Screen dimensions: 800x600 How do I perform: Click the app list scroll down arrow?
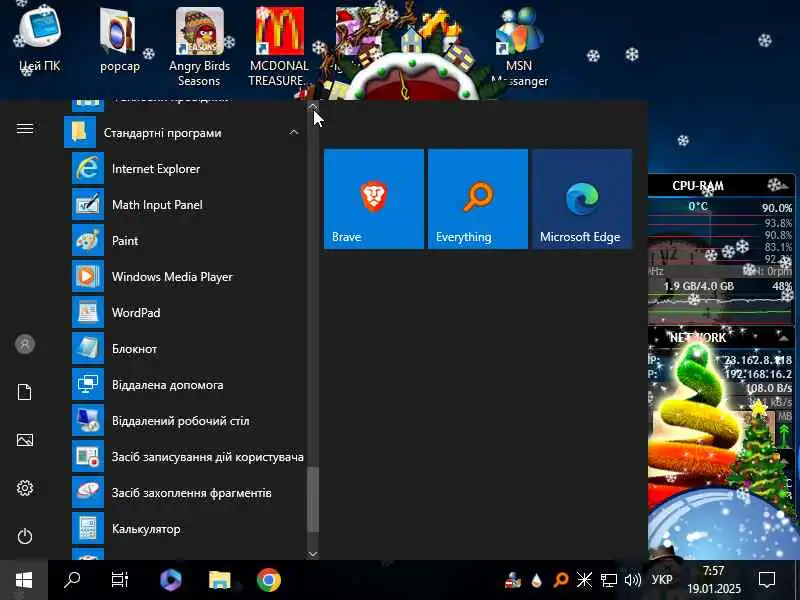[x=313, y=554]
